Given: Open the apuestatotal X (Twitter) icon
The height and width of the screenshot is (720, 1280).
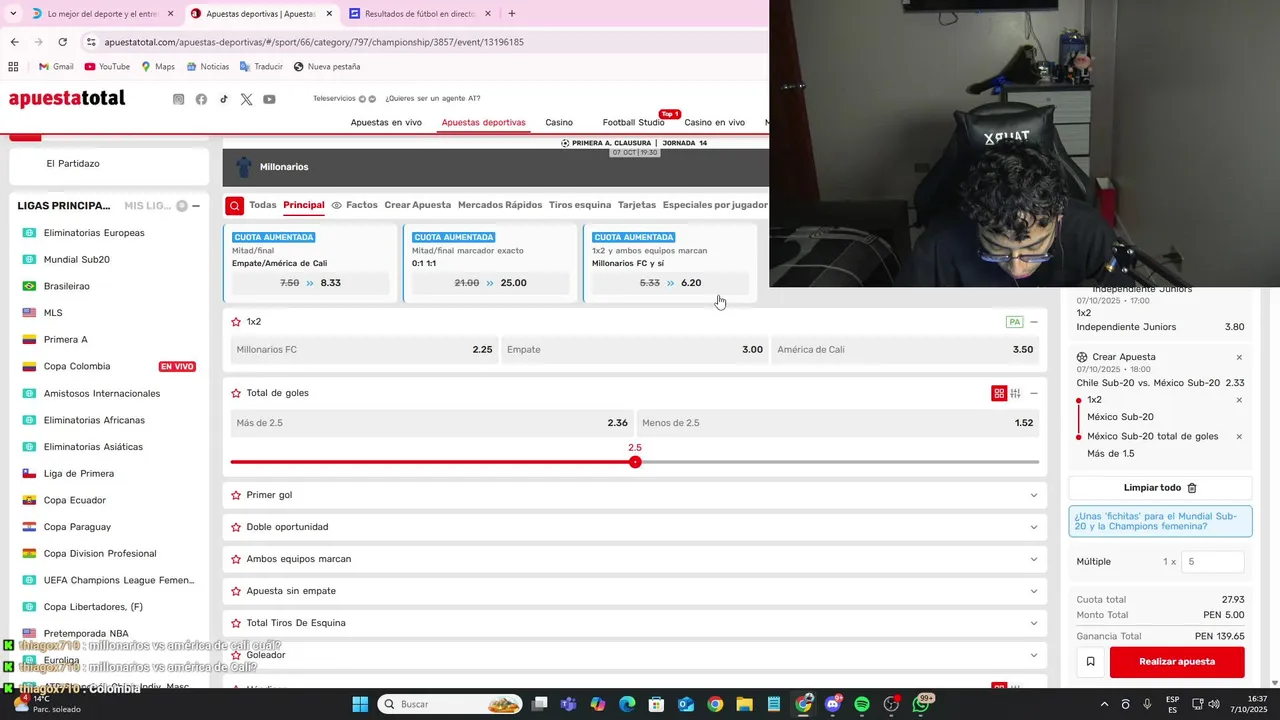Looking at the screenshot, I should pyautogui.click(x=246, y=99).
